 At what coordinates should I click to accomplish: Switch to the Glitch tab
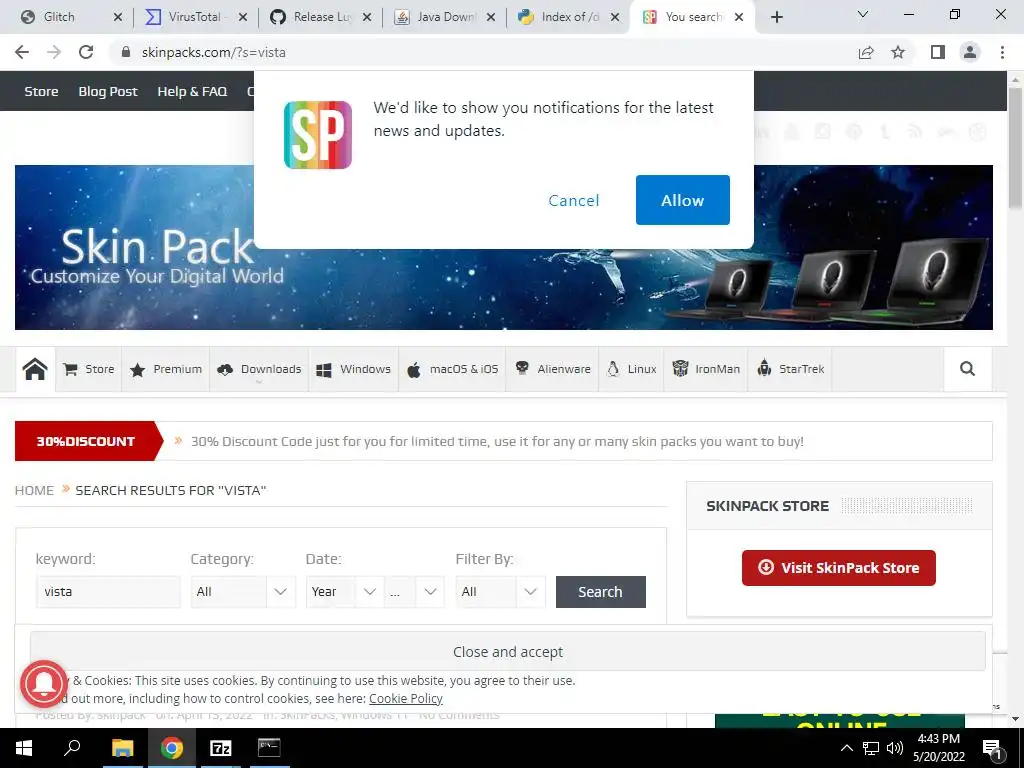[x=59, y=17]
